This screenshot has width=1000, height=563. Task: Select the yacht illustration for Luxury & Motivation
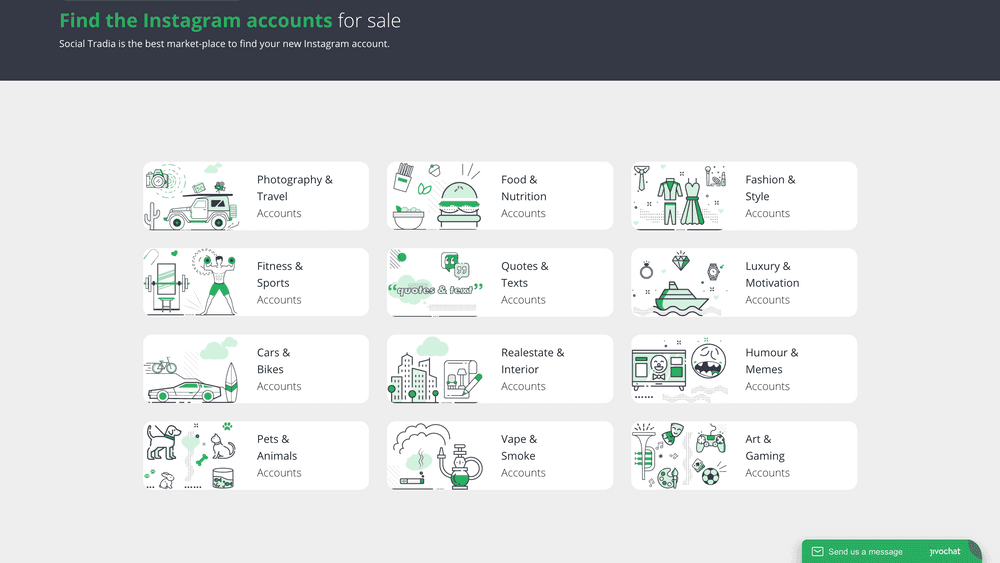click(x=680, y=283)
